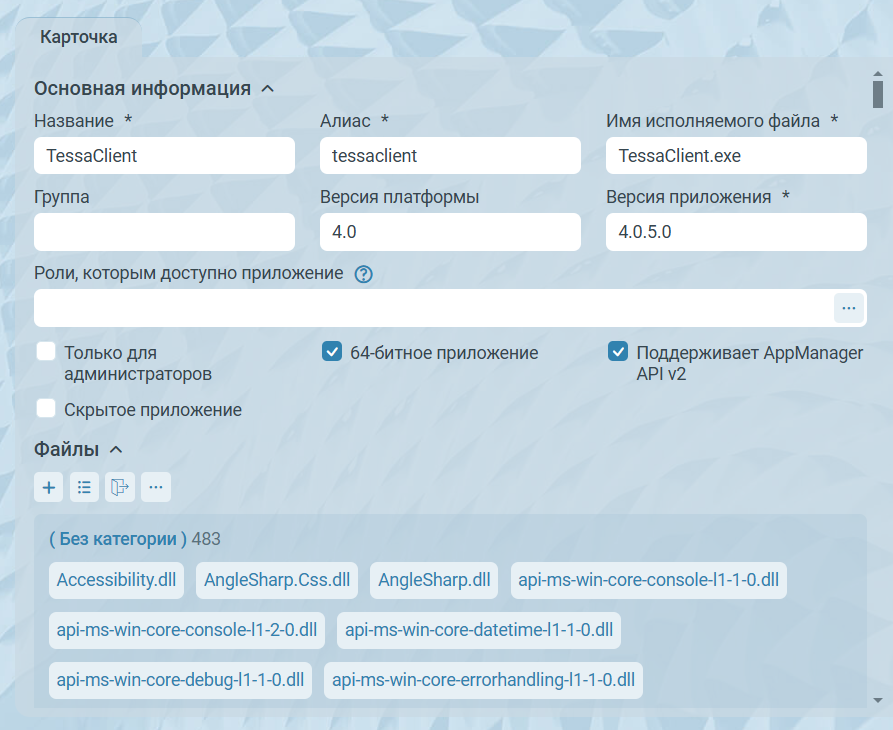Switch to the 'Карточка' tab
The image size is (893, 730).
78,38
